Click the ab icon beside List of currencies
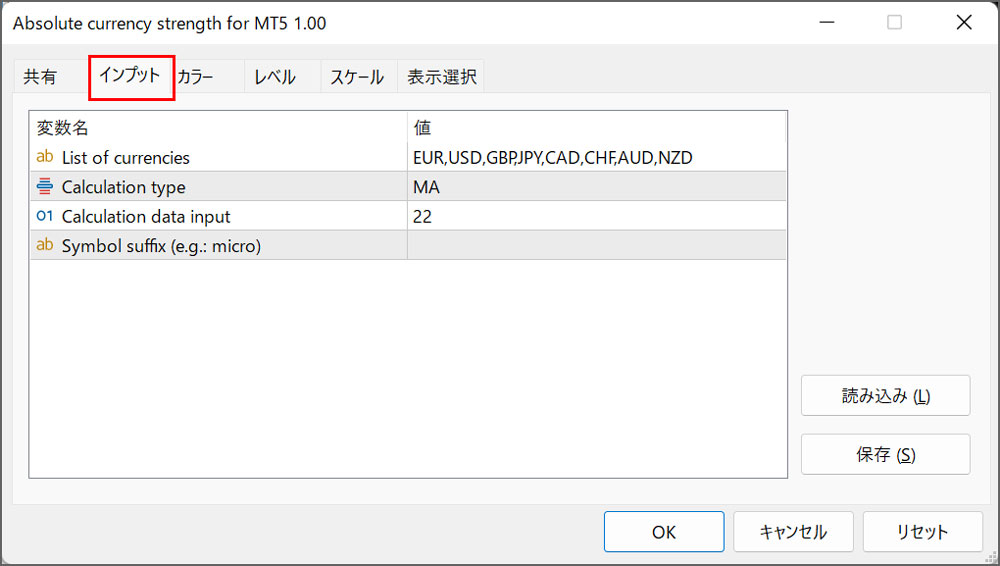1000x566 pixels. point(45,156)
